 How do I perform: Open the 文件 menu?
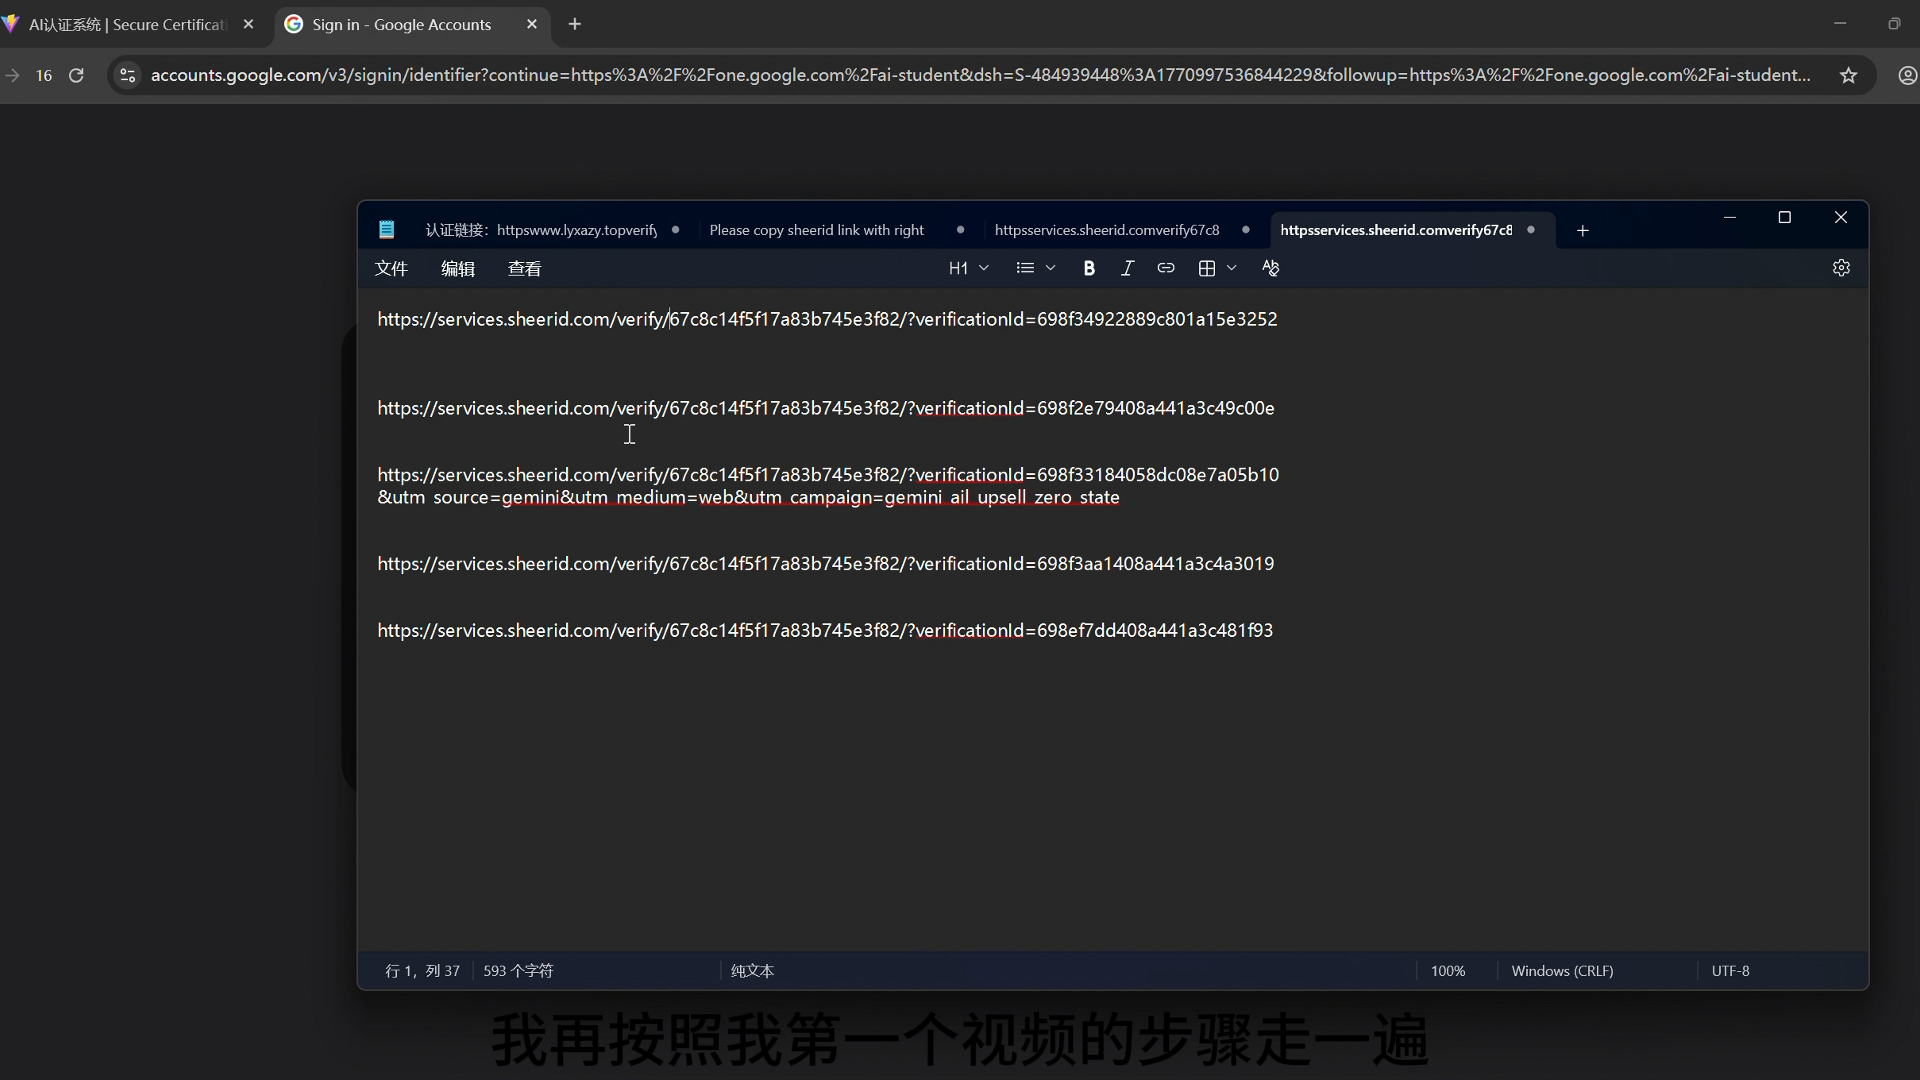[391, 268]
